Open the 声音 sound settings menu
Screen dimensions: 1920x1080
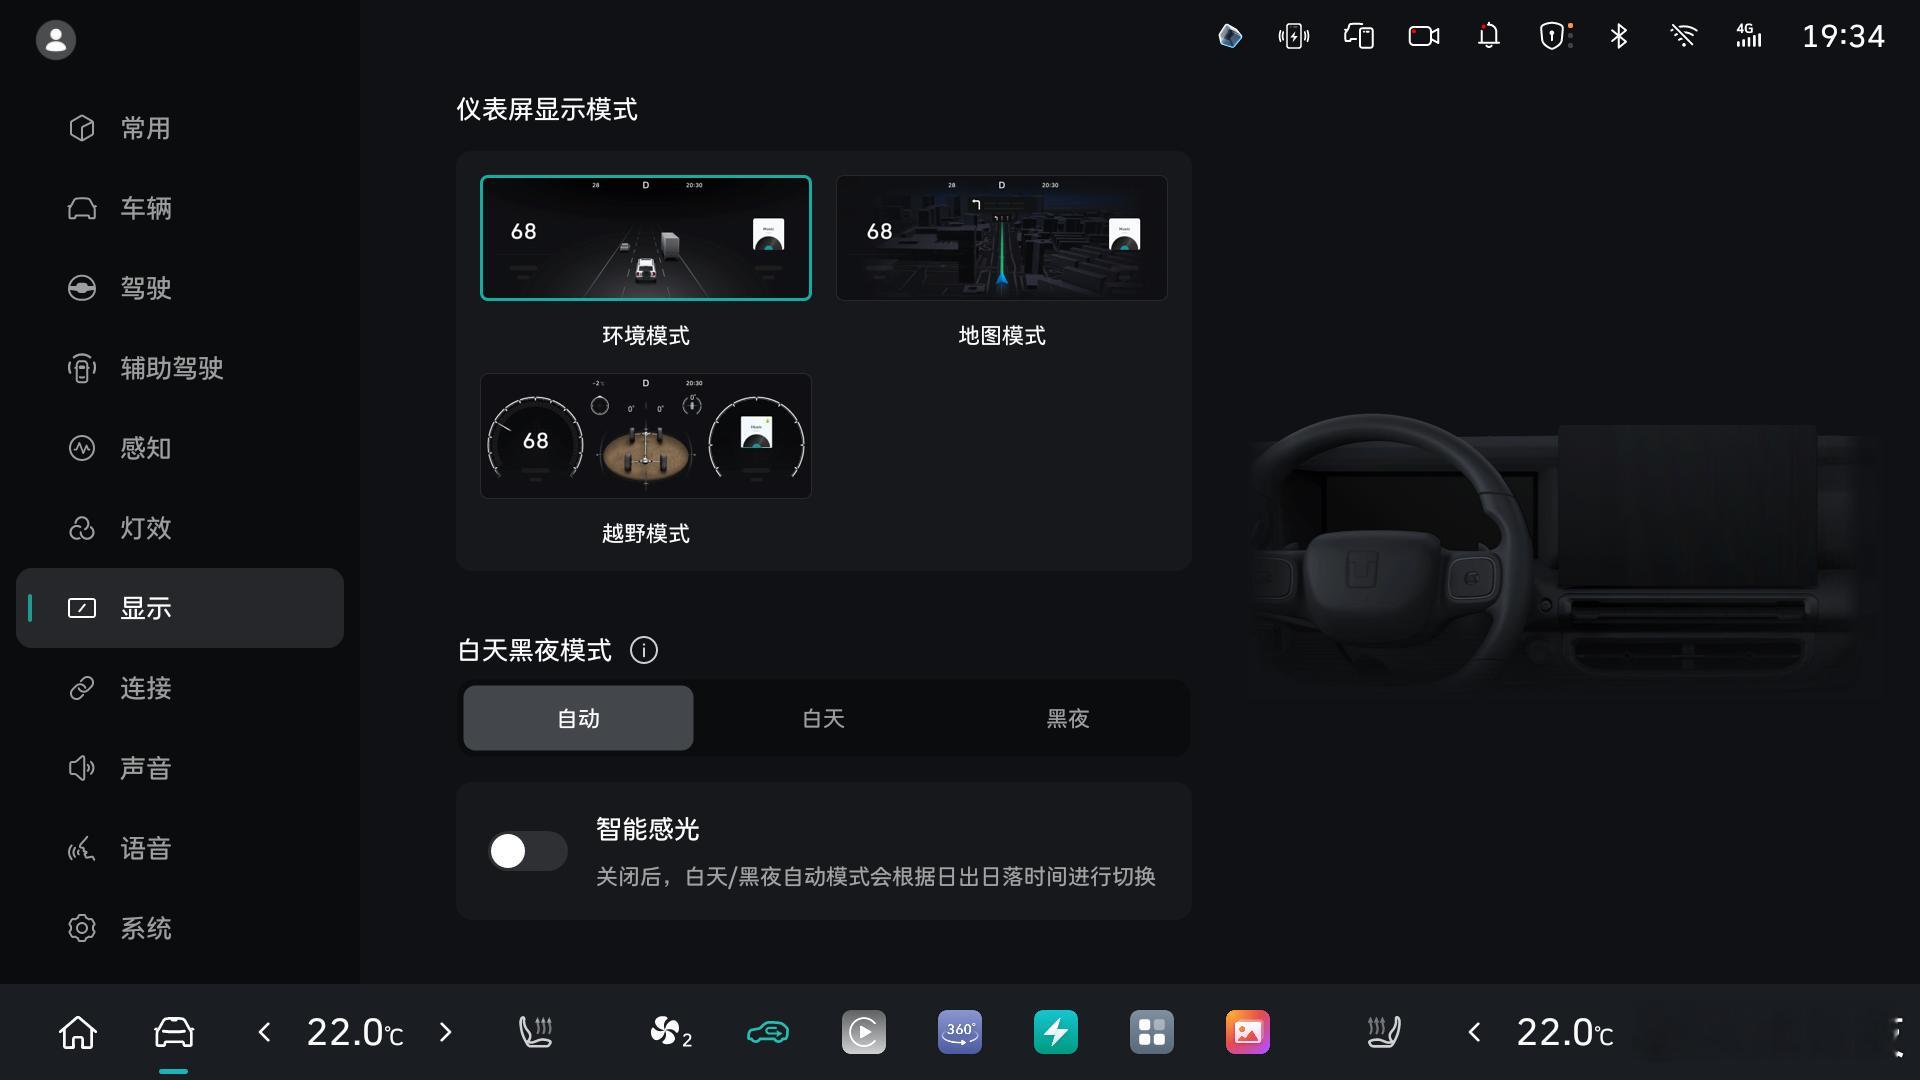tap(145, 768)
